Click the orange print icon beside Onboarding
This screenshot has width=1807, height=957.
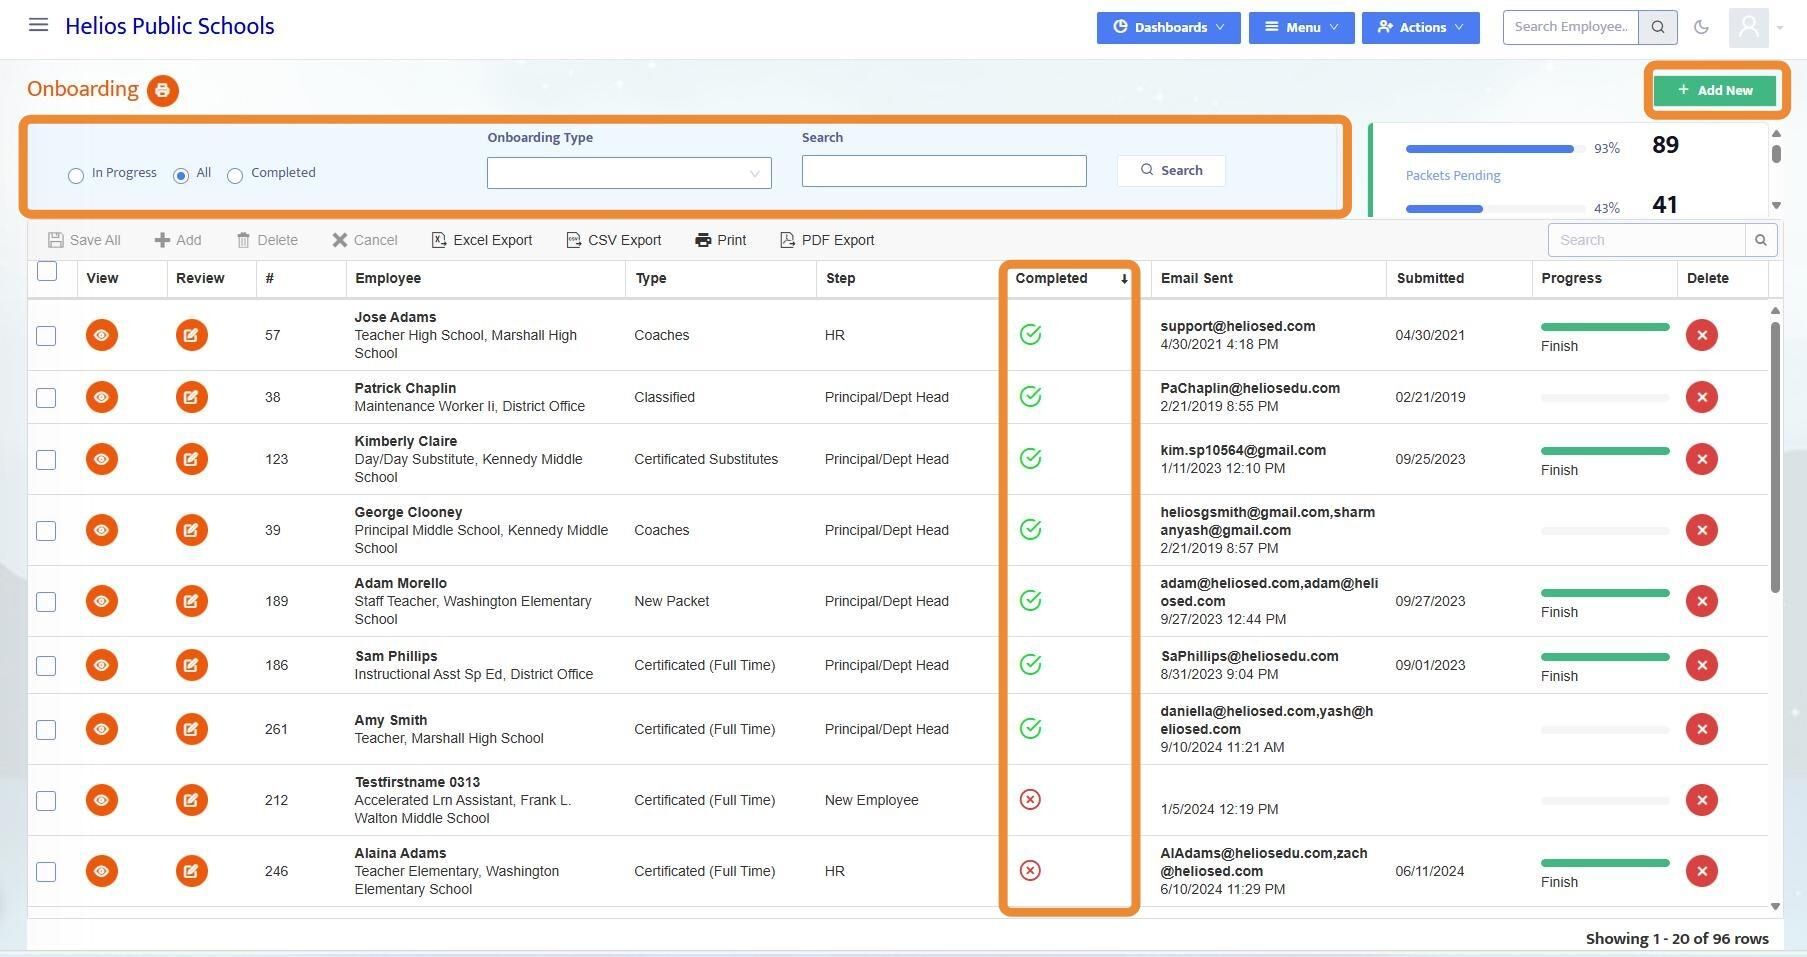(162, 90)
